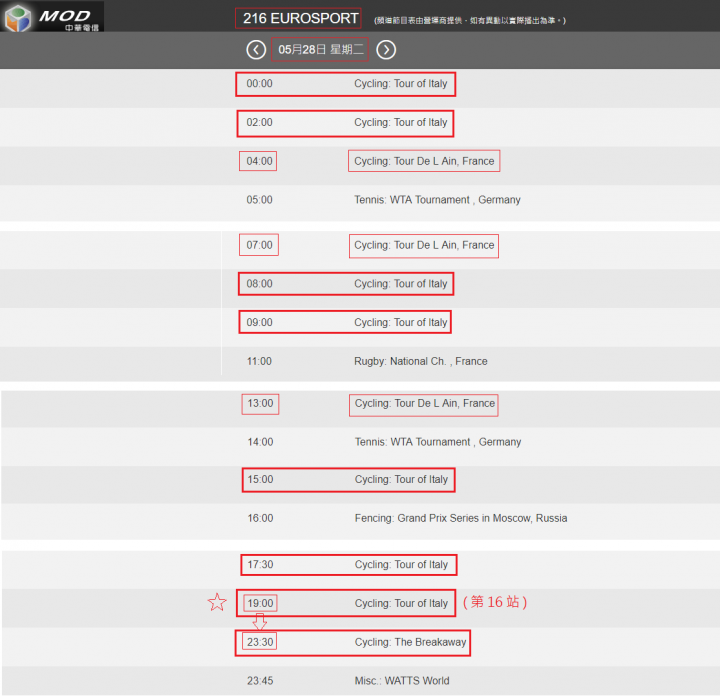Viewport: 720px width, 696px height.
Task: Click the 09:00 time entry
Action: (259, 322)
